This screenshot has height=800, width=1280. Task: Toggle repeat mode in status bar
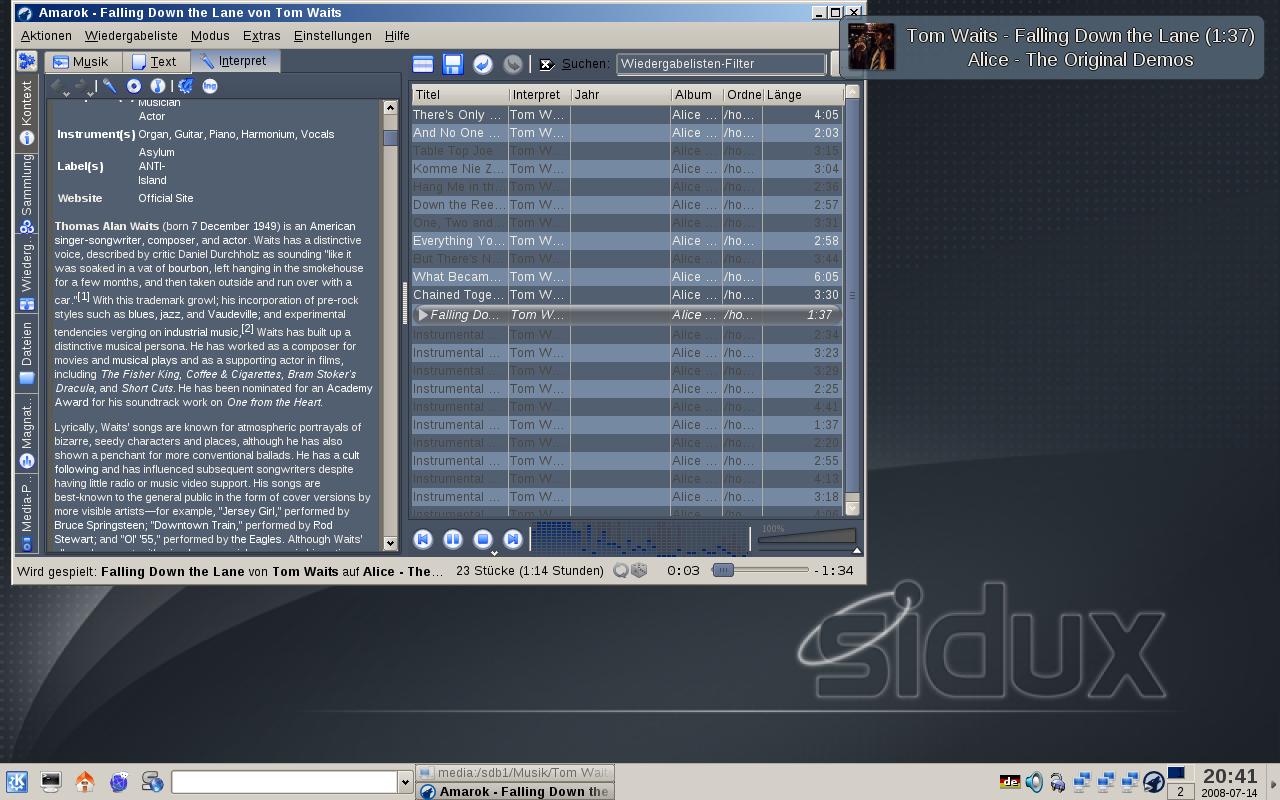tap(621, 571)
